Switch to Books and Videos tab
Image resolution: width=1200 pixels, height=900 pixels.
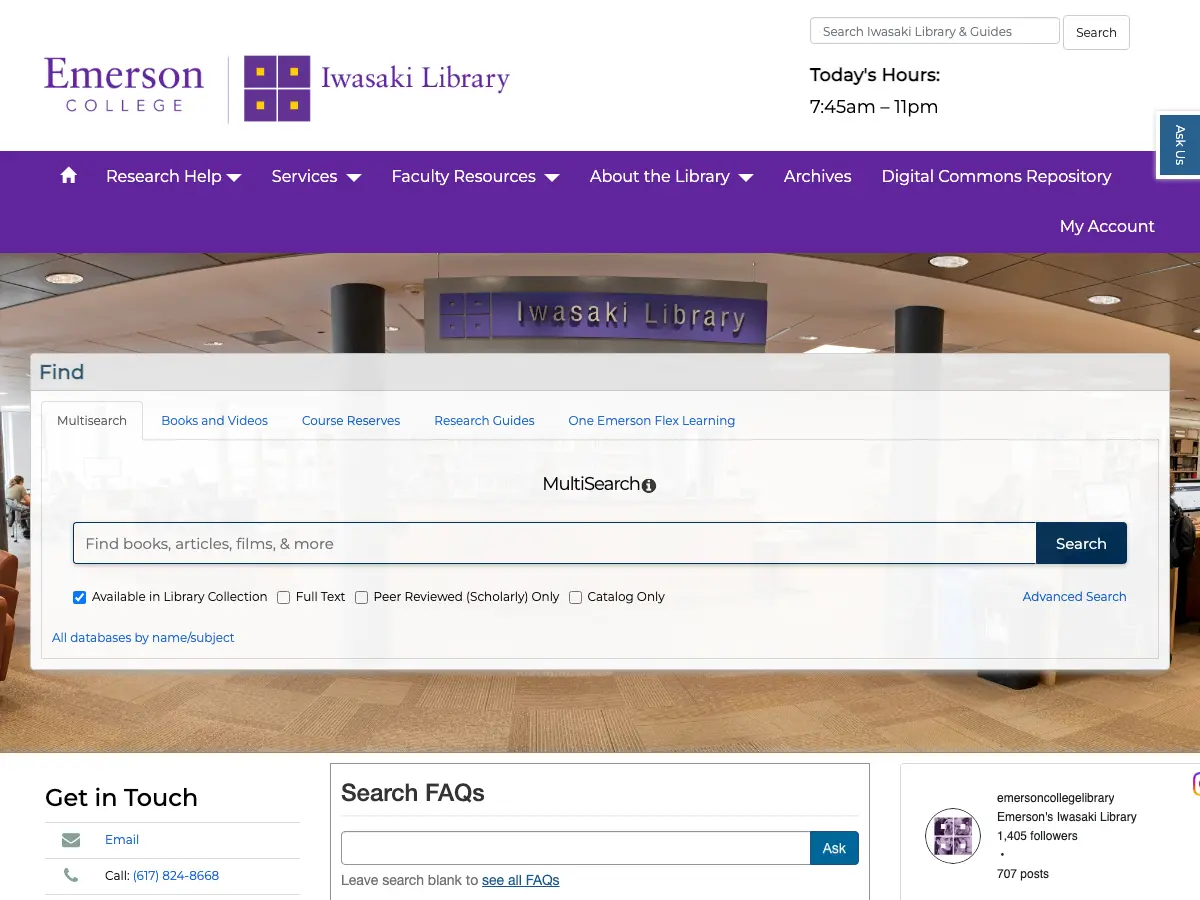(214, 420)
